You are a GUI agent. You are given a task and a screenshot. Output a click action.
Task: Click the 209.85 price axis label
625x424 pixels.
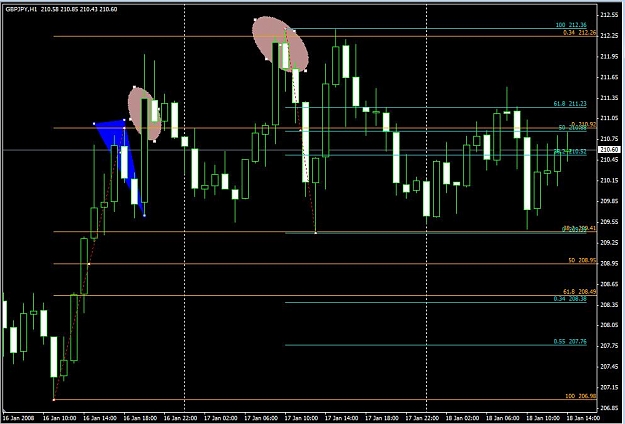pyautogui.click(x=609, y=201)
